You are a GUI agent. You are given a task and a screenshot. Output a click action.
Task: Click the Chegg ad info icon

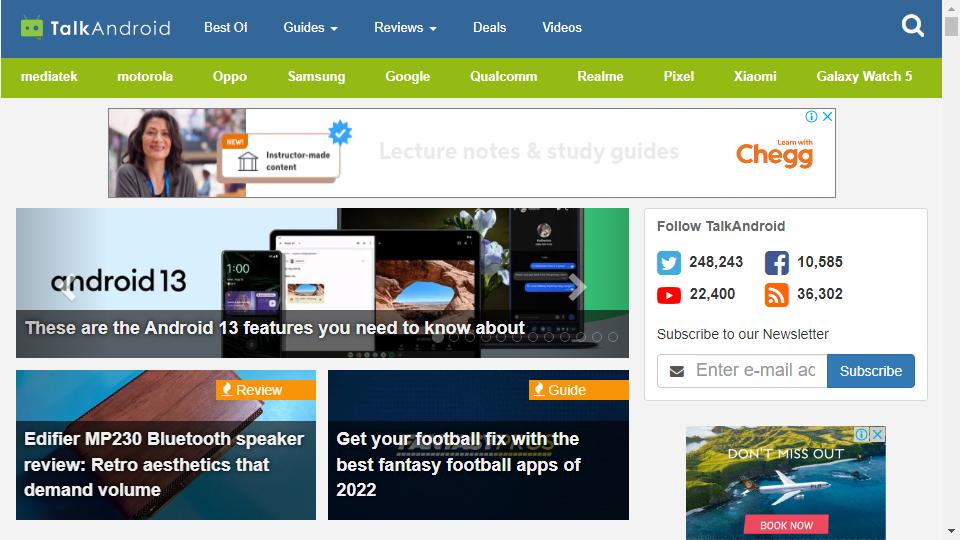point(811,116)
